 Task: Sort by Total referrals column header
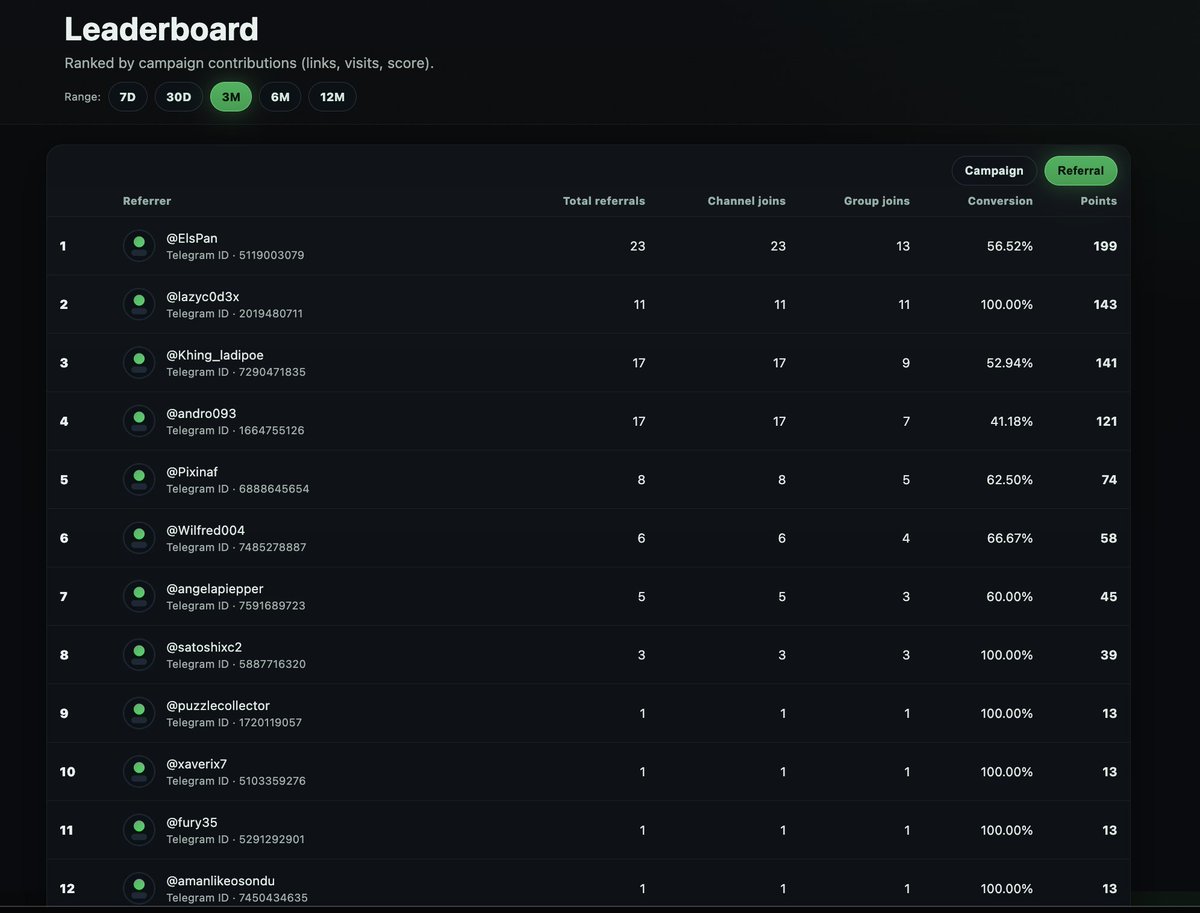click(x=604, y=201)
